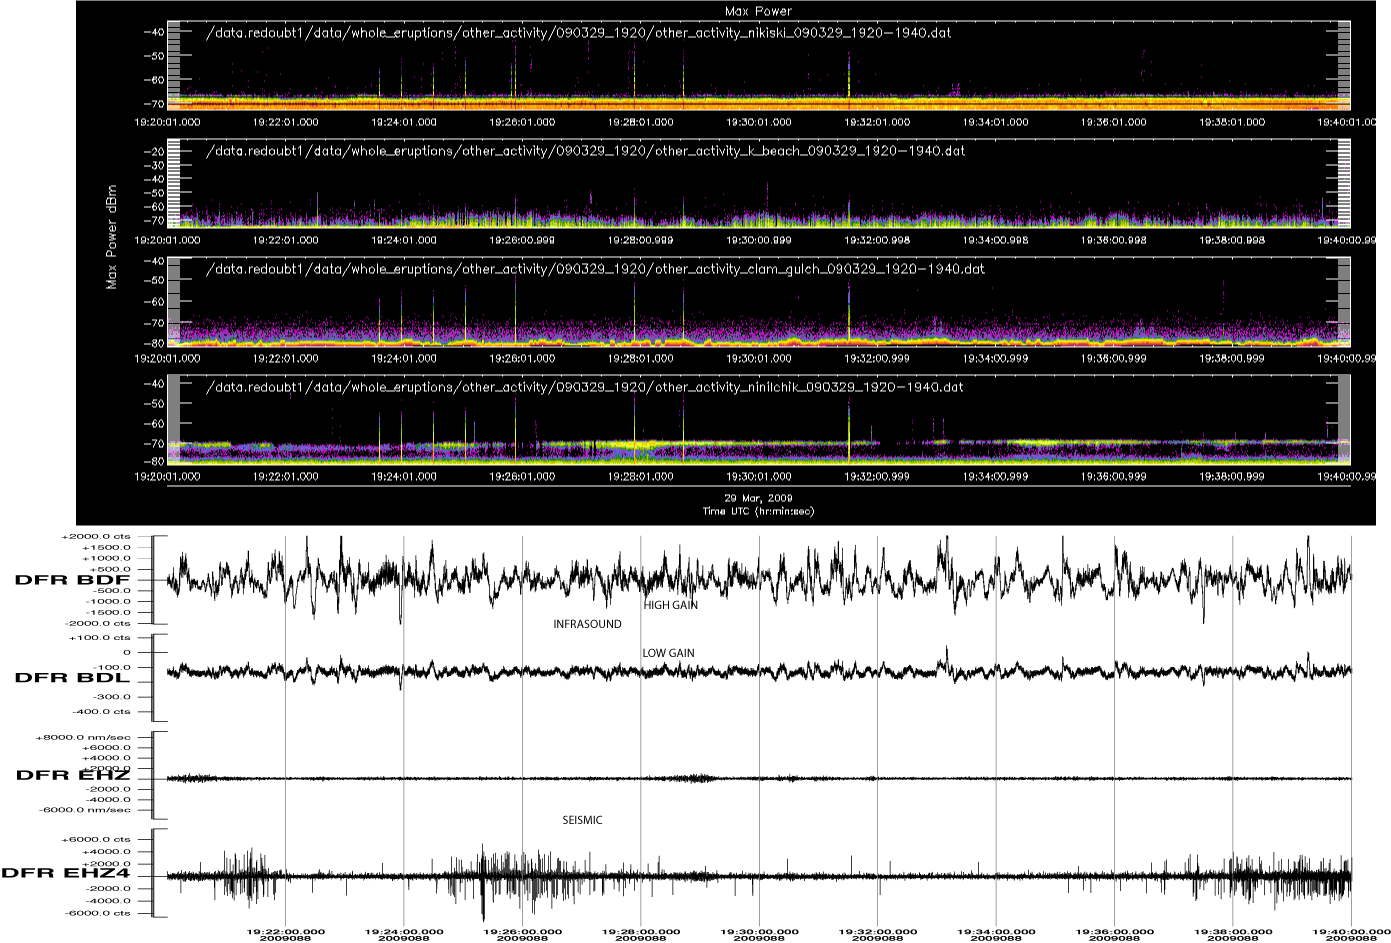1391x943 pixels.
Task: Click the "19:20:01.000" start time in nikiski panel
Action: pos(167,122)
